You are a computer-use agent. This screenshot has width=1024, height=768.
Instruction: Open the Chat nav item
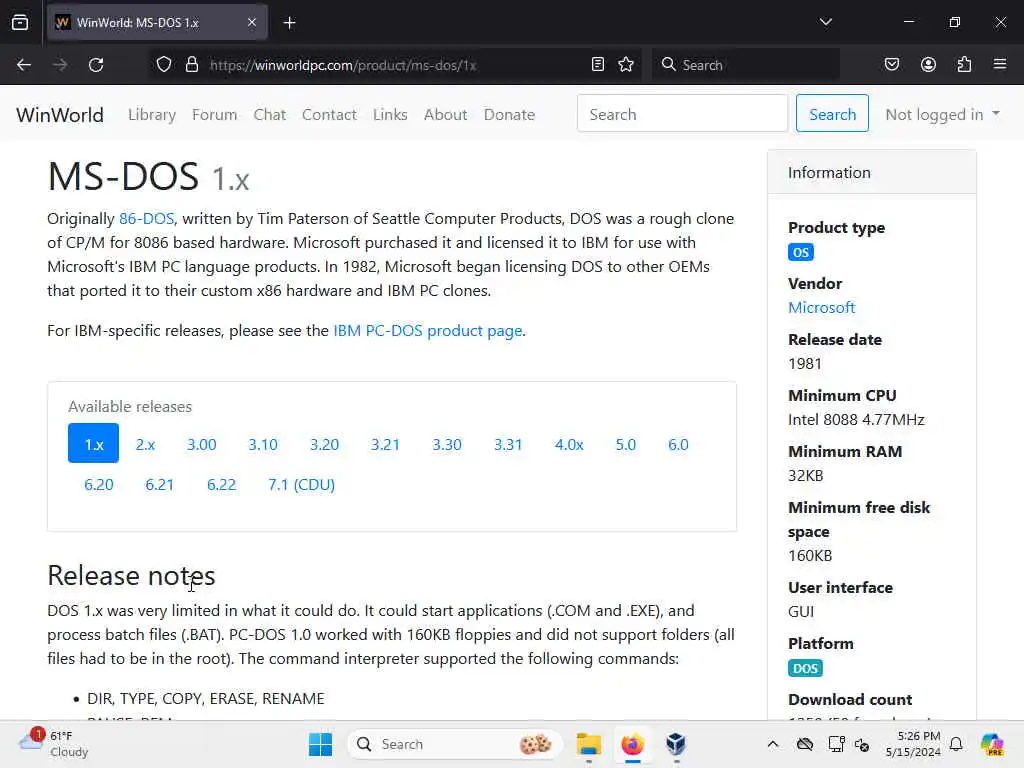270,115
